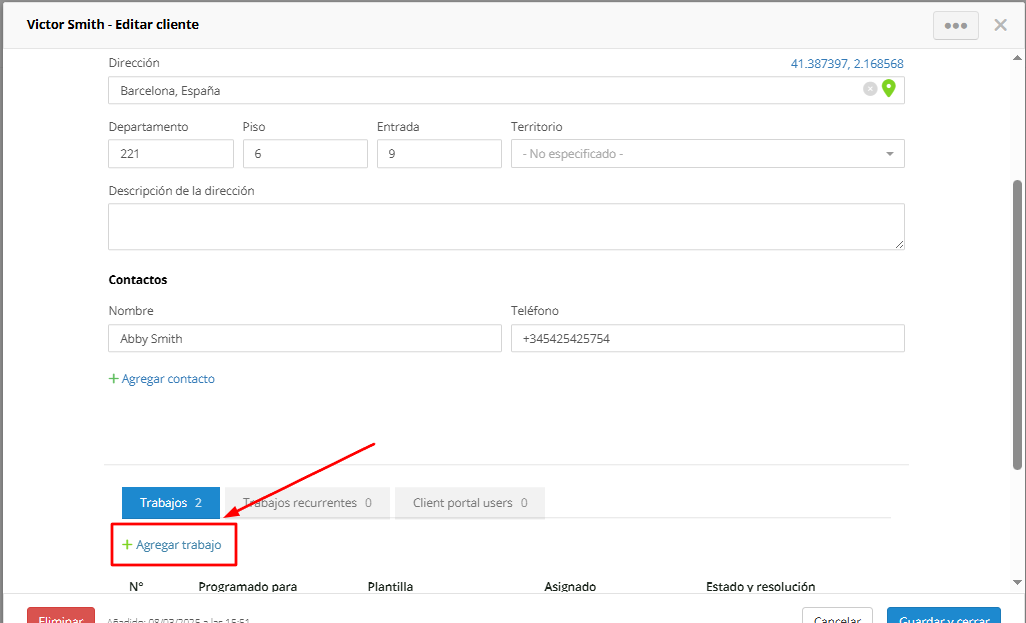Click Guardar y cerrar button

point(944,616)
